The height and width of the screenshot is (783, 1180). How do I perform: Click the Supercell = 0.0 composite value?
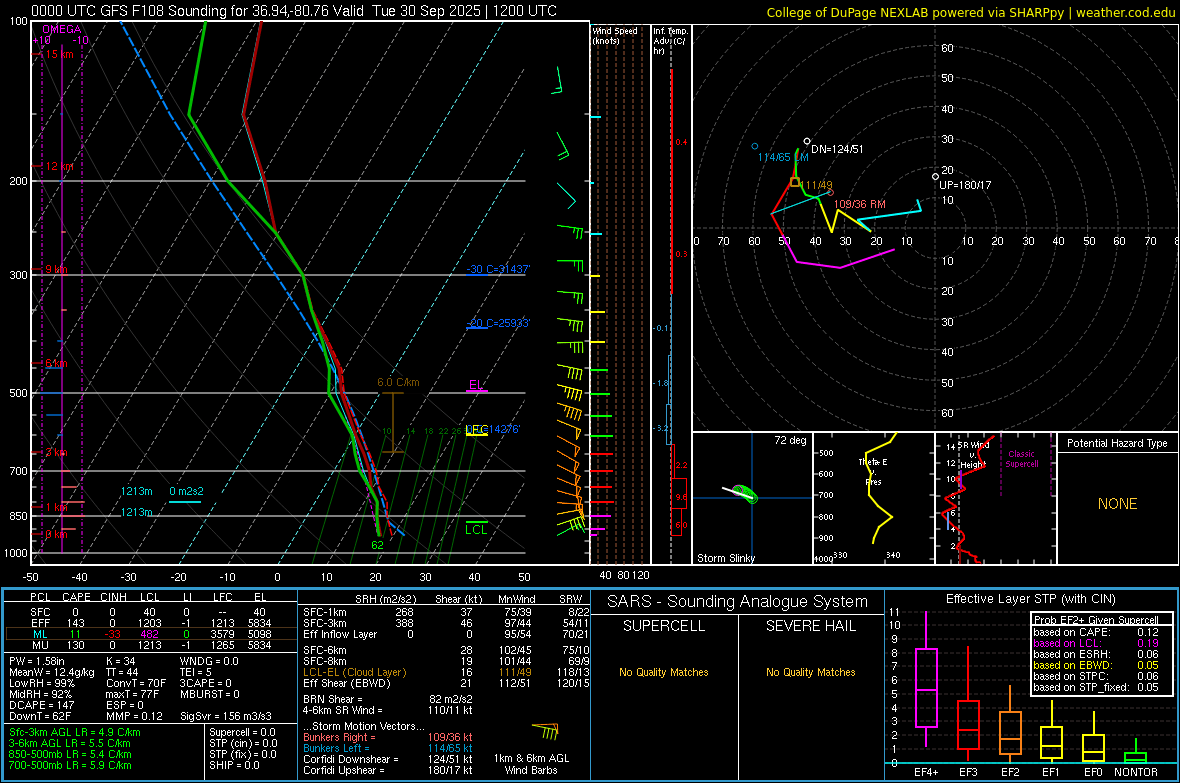[x=242, y=732]
